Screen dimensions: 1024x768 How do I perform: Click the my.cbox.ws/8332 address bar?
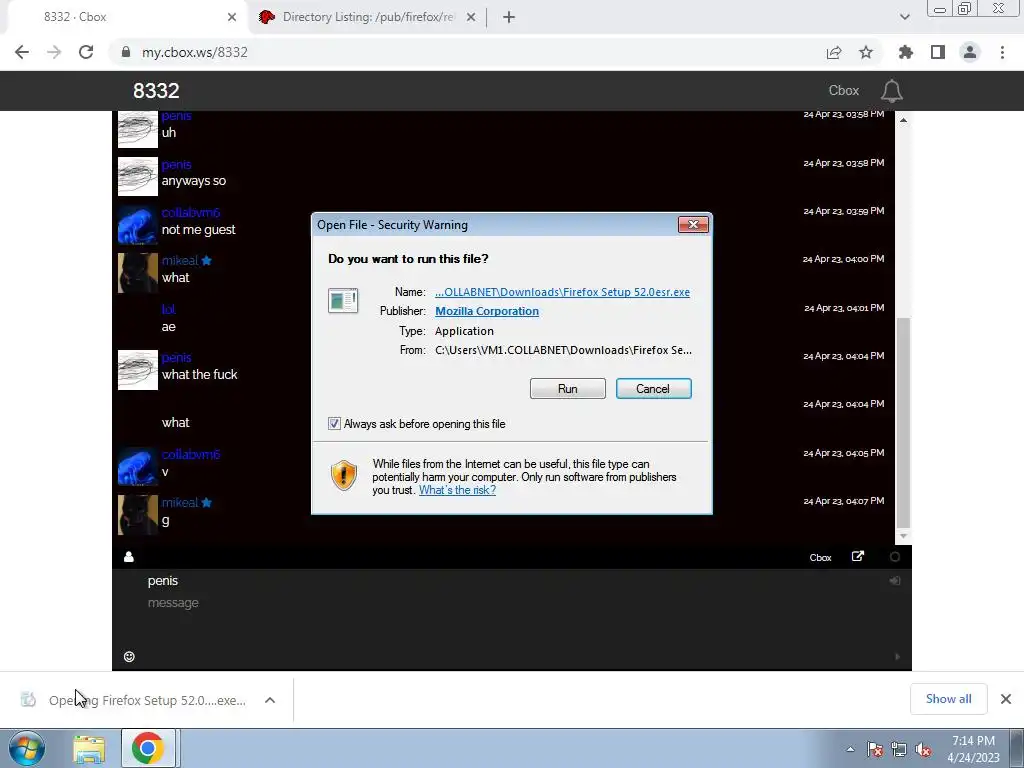pos(457,52)
